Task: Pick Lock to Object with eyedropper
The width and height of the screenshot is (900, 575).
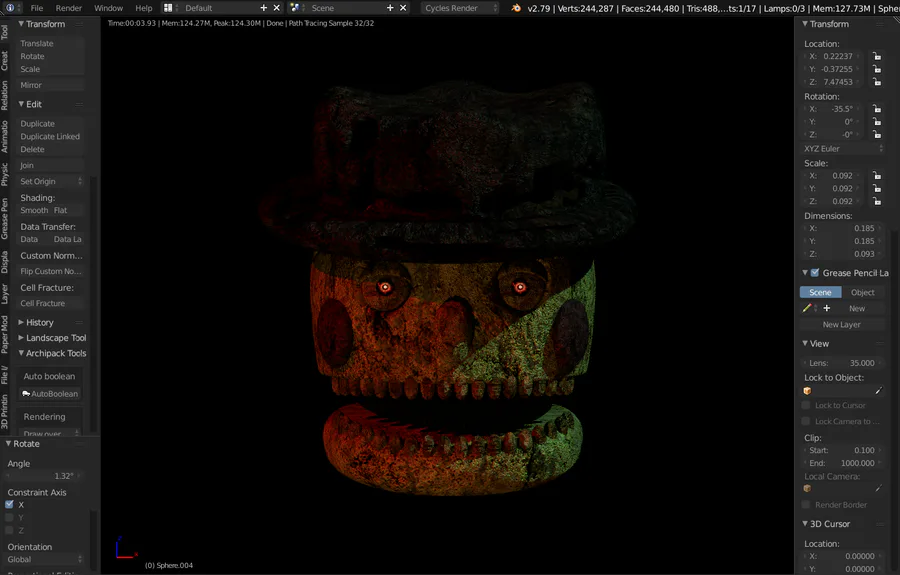Action: (879, 391)
